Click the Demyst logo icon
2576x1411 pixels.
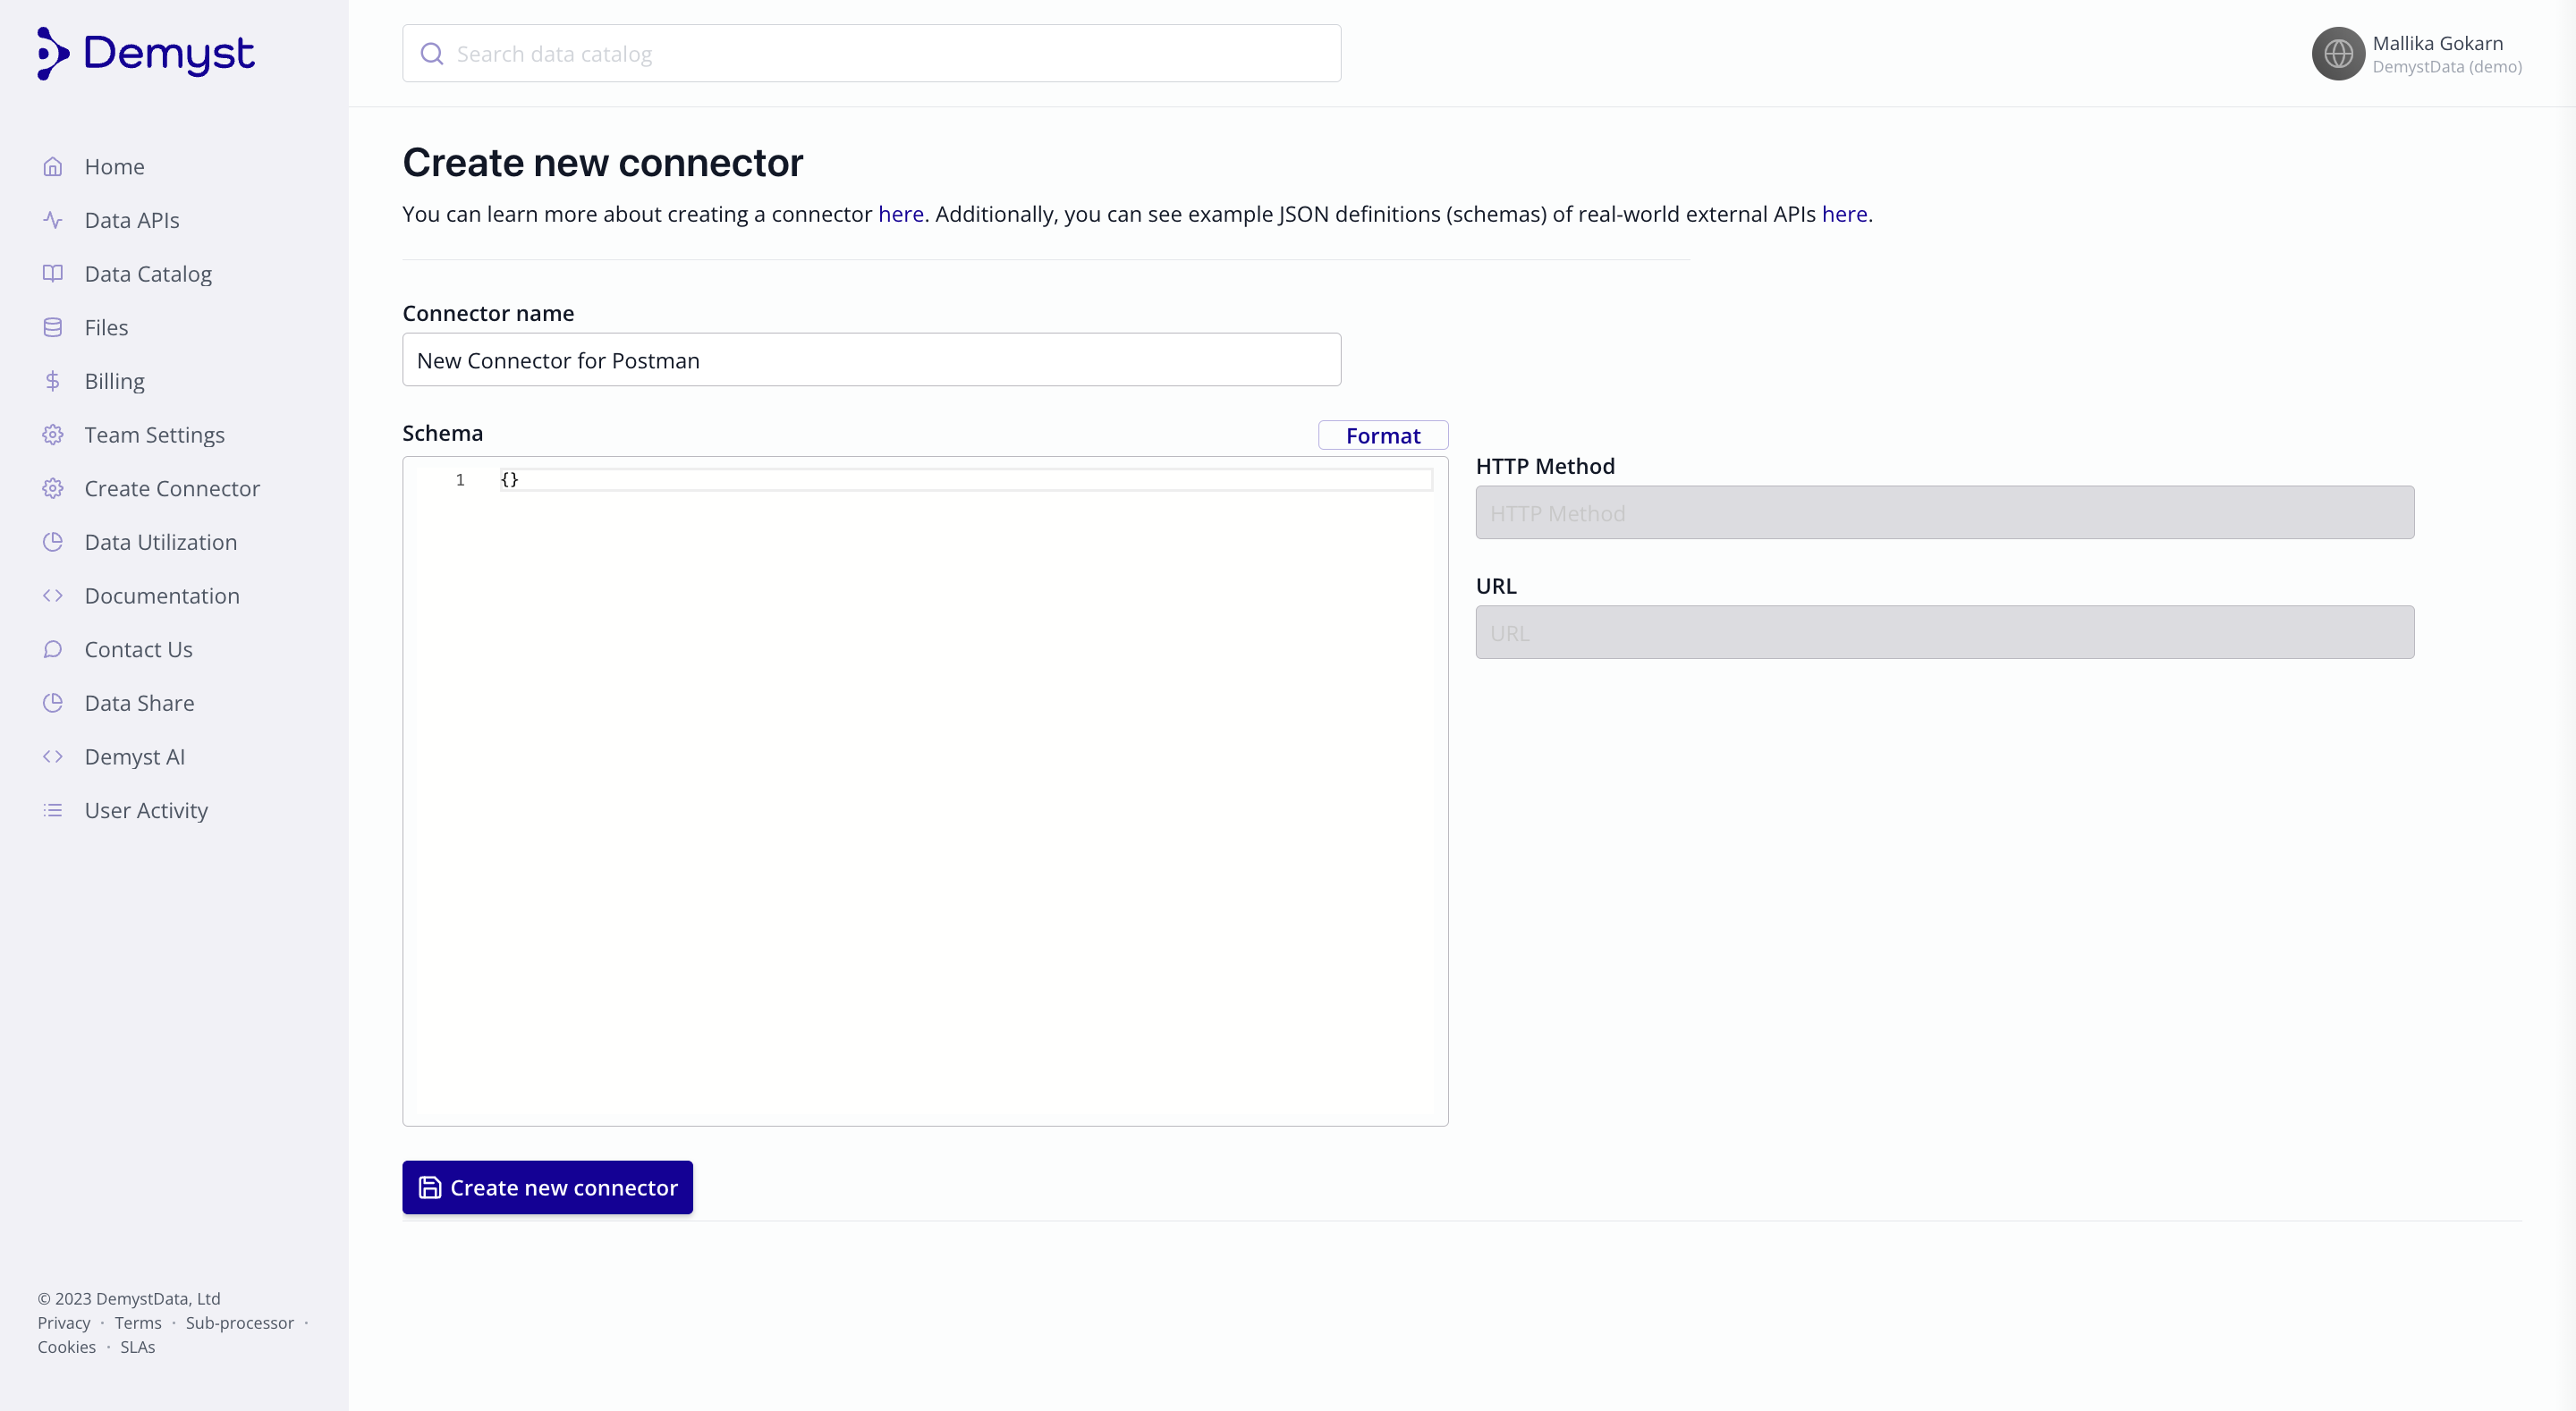point(52,52)
